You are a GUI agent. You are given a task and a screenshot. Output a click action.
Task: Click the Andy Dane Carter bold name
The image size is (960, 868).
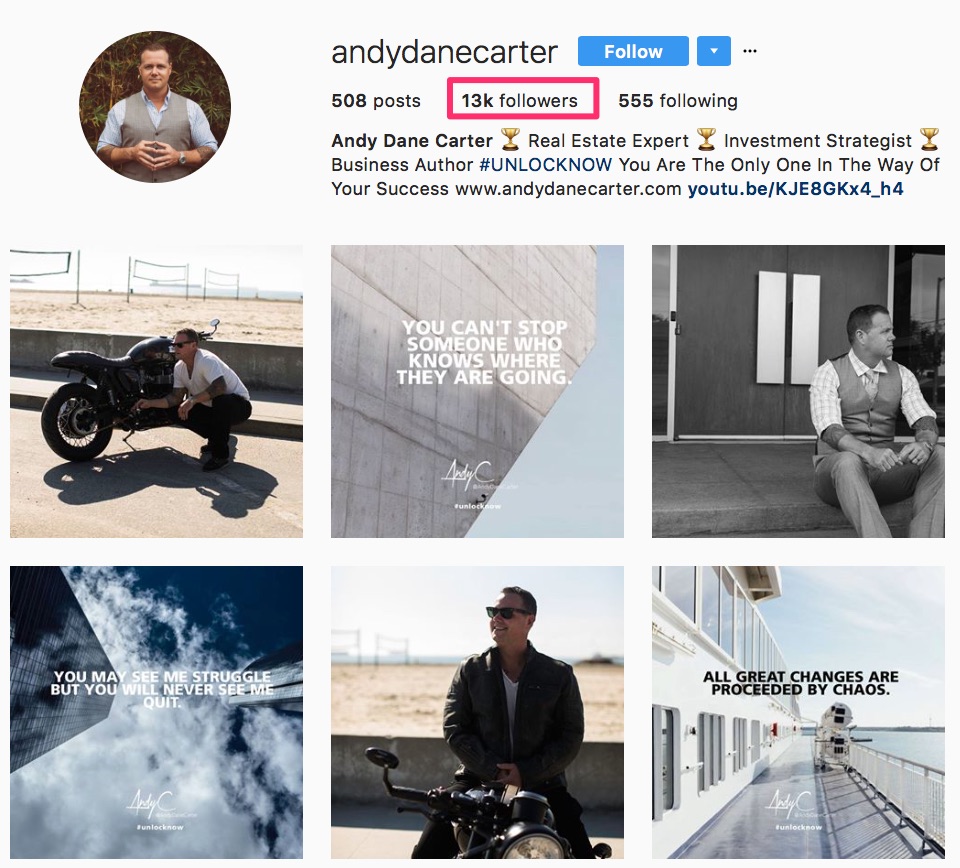(412, 141)
